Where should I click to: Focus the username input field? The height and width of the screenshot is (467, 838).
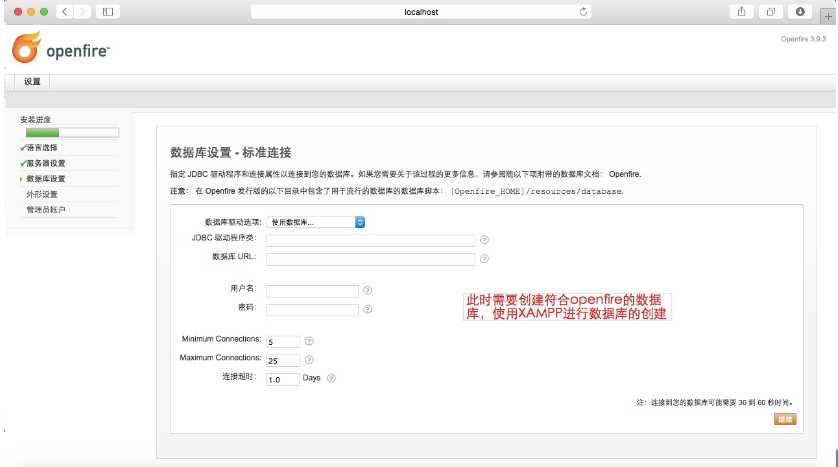312,291
